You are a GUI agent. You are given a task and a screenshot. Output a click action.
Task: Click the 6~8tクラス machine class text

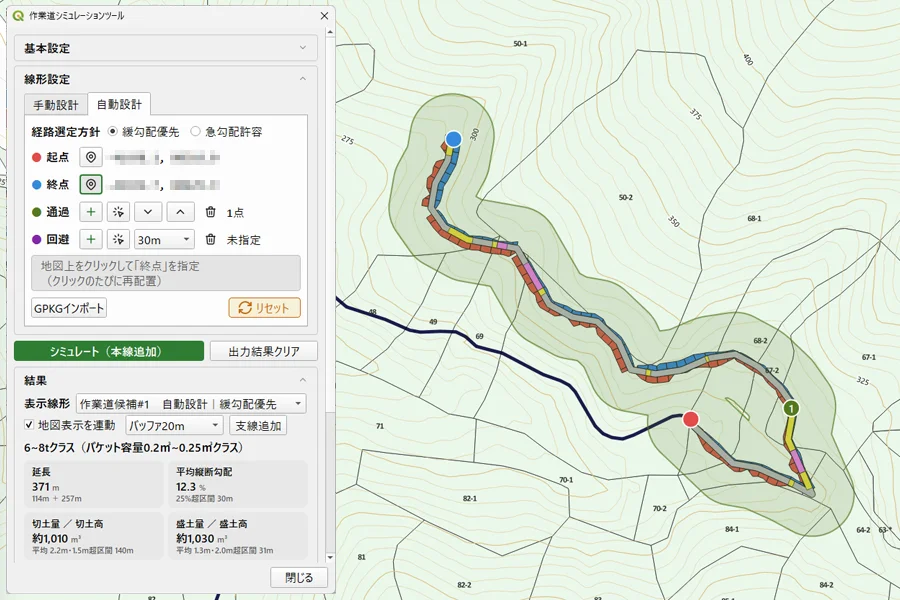tap(134, 447)
